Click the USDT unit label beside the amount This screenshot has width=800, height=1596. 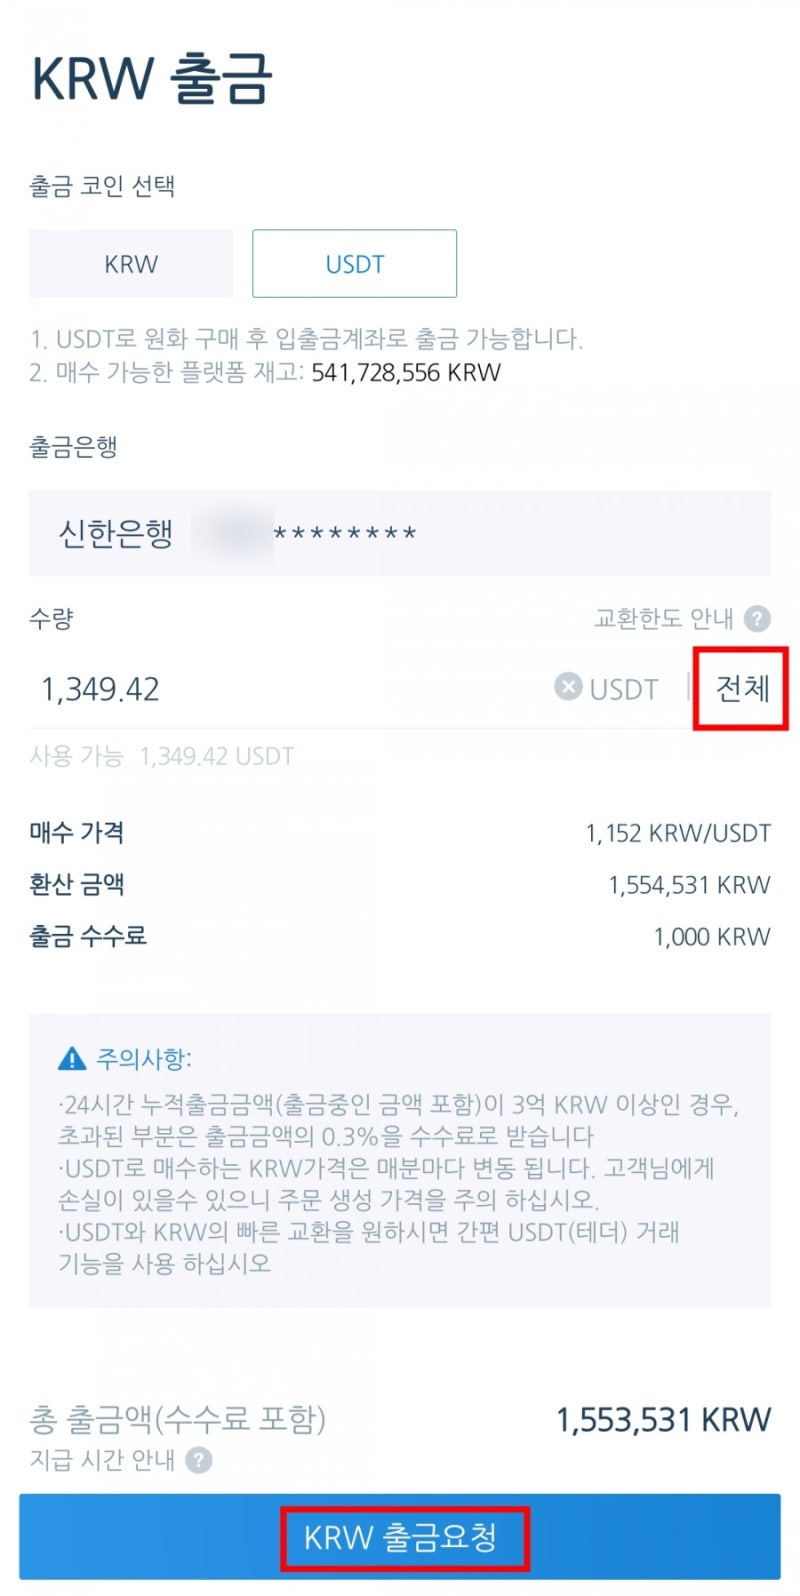click(622, 688)
